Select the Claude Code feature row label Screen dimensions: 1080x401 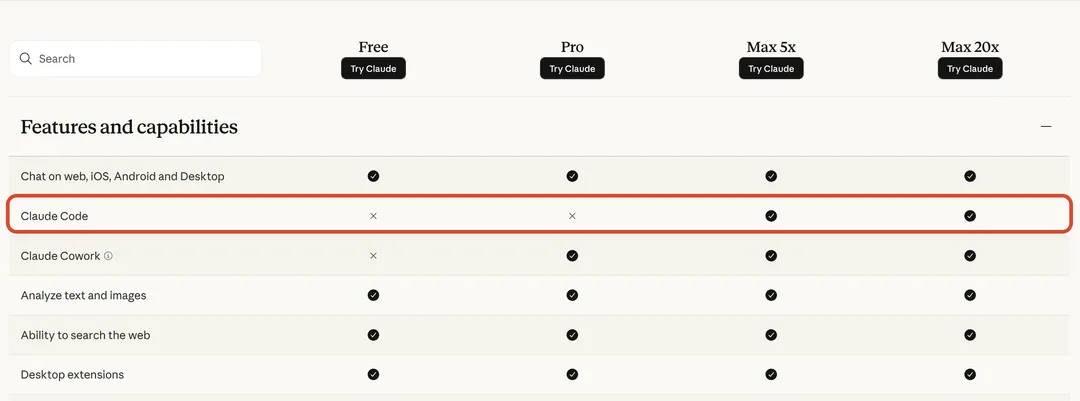tap(54, 216)
